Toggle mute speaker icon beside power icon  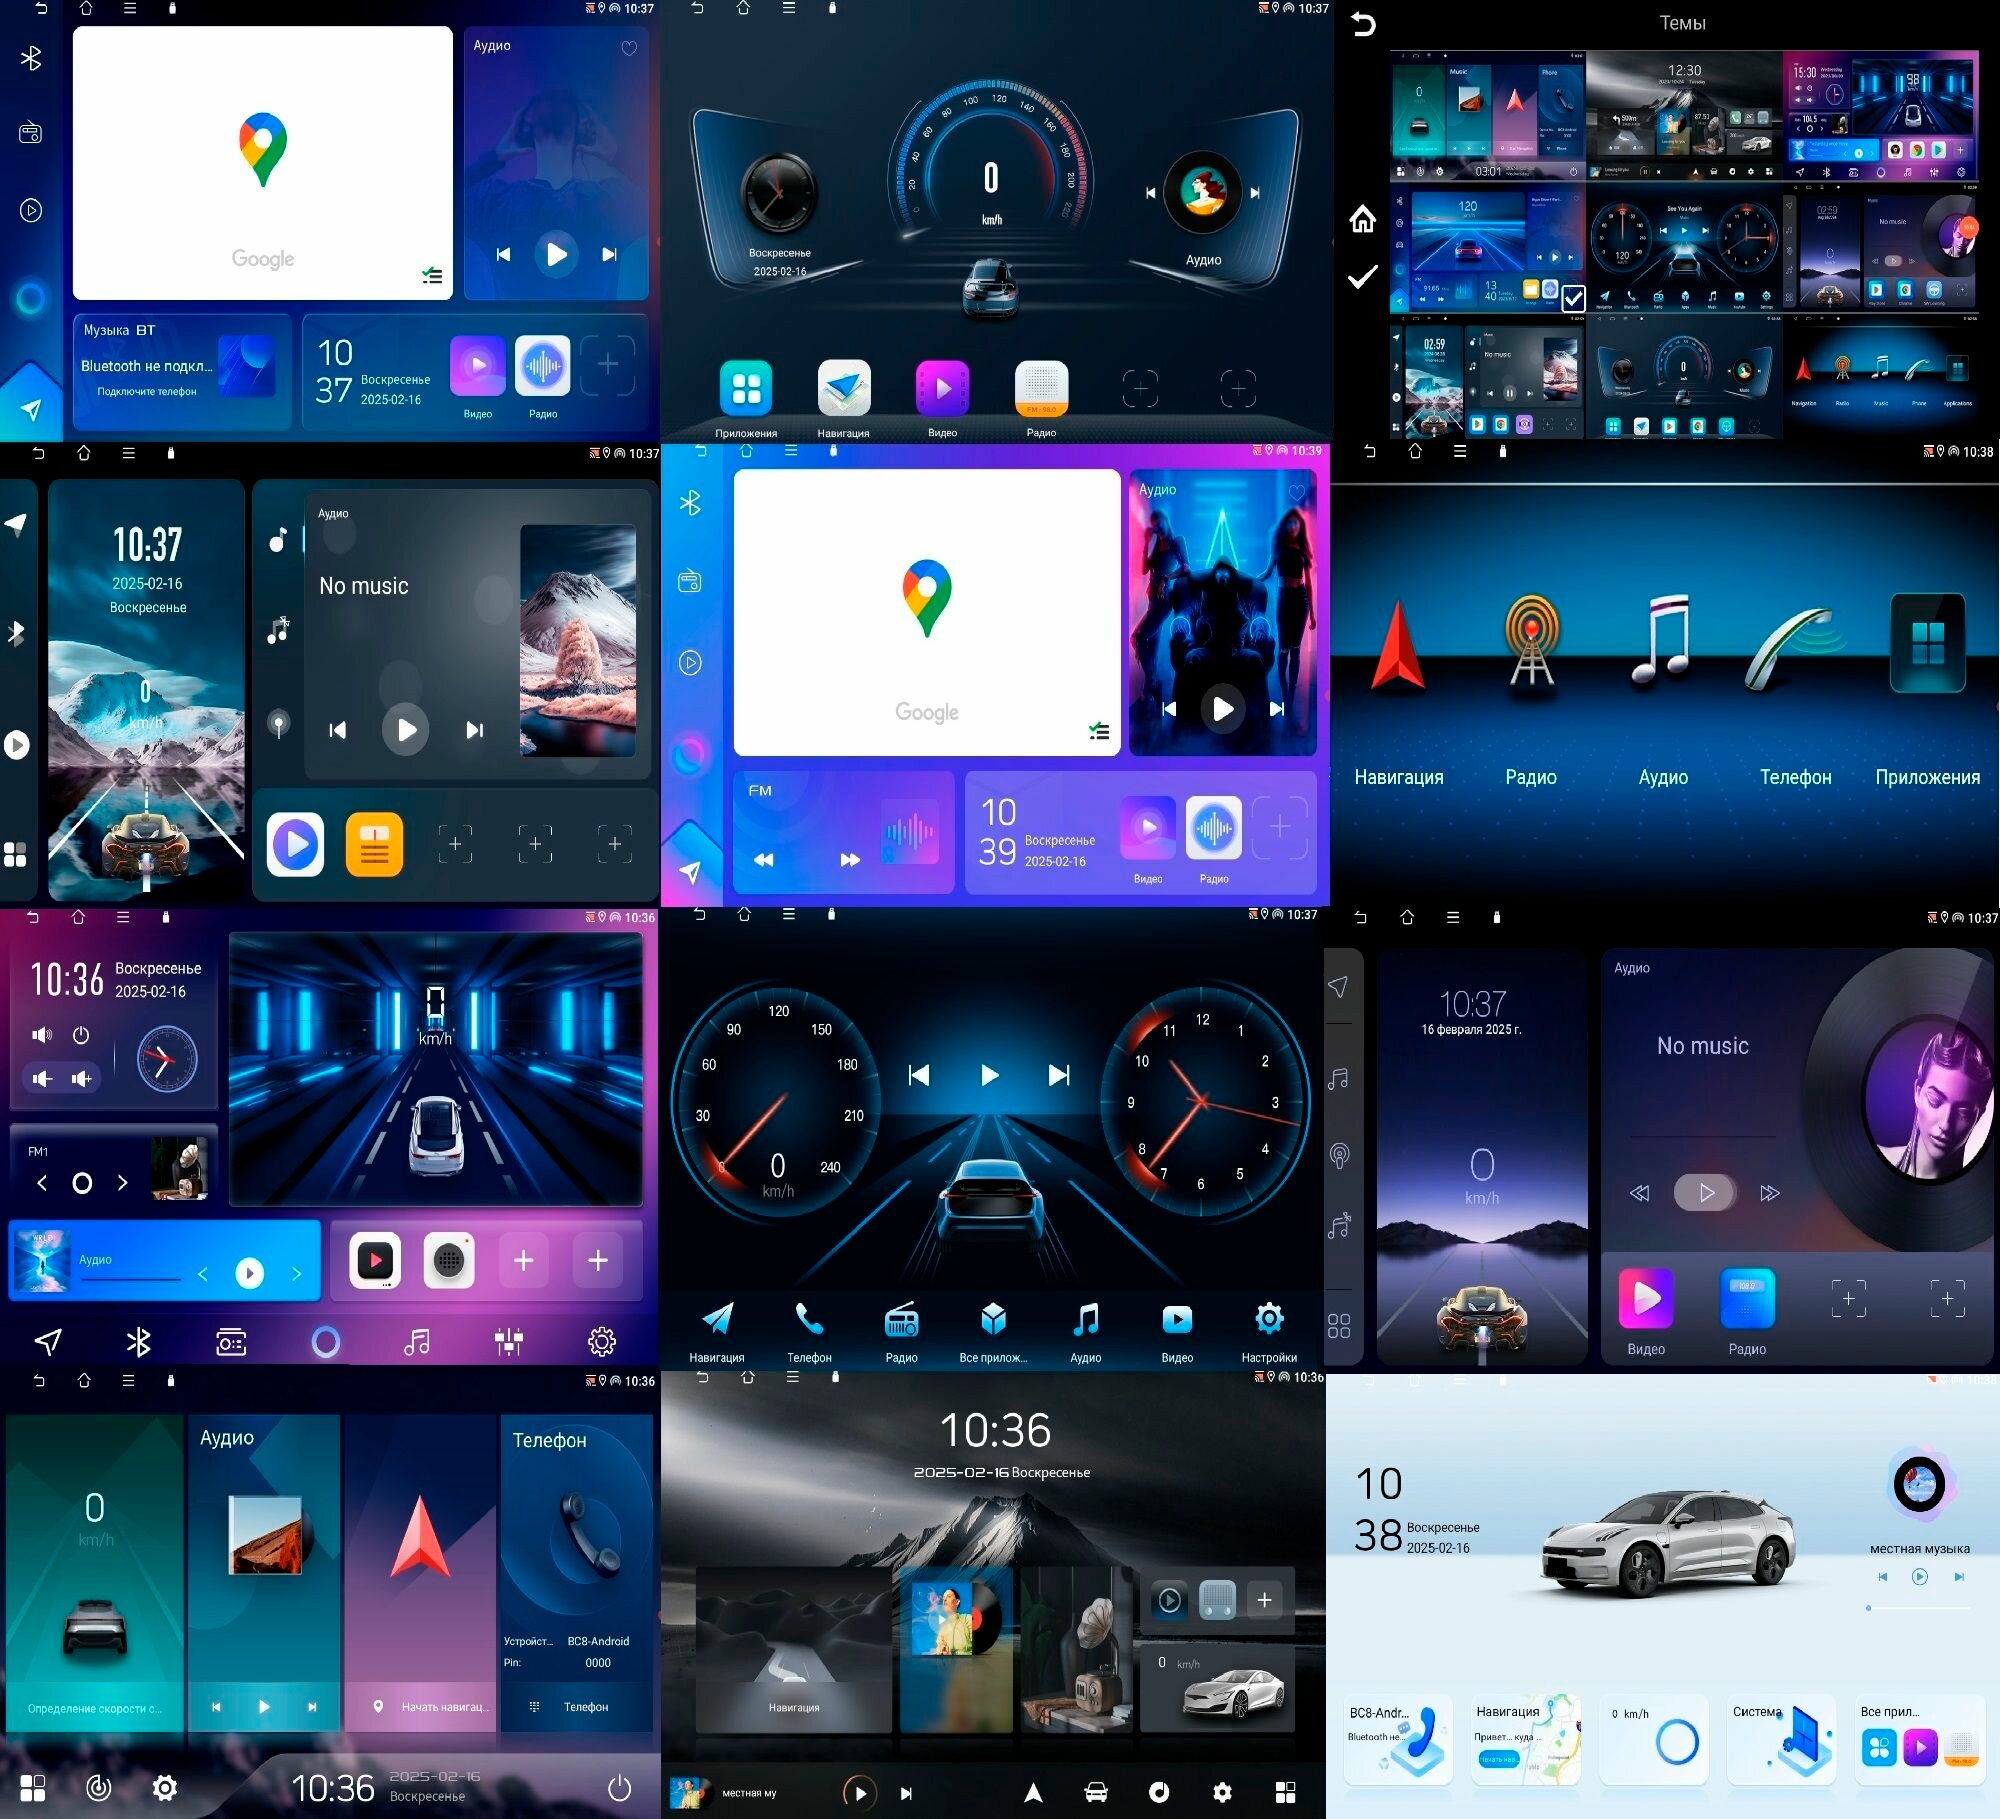coord(42,1035)
